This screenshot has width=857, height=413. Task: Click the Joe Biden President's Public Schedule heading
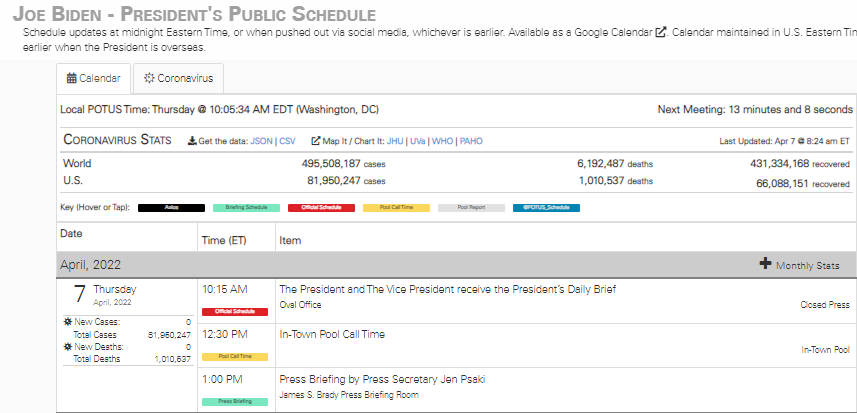[x=195, y=13]
